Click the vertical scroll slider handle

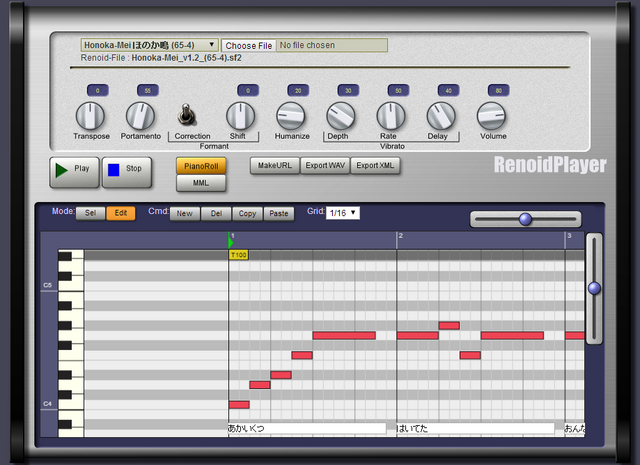point(594,288)
